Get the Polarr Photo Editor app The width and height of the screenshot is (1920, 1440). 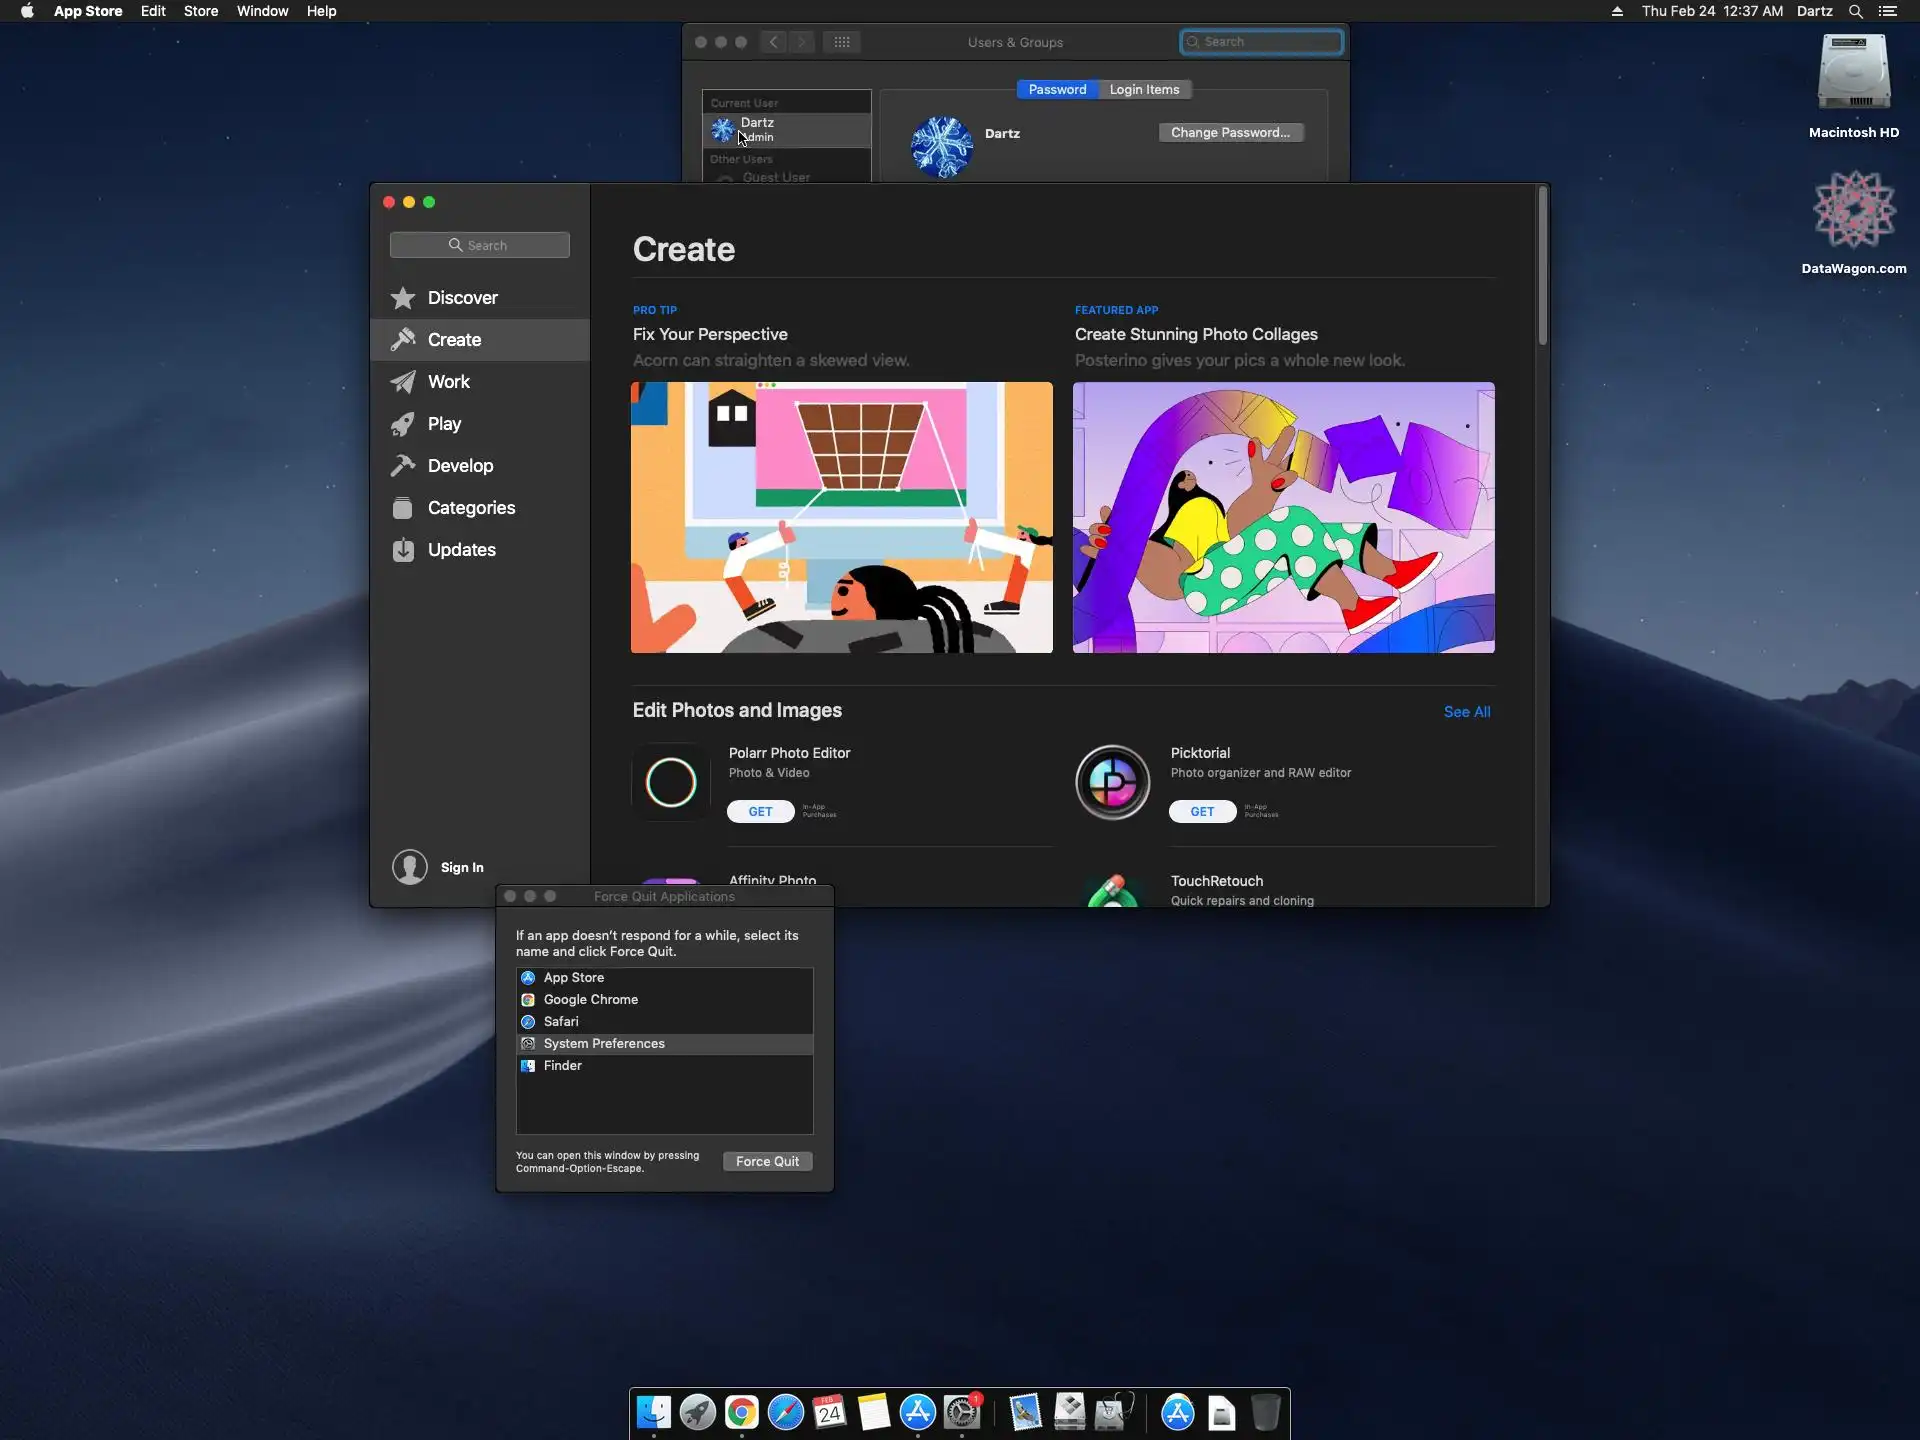click(x=760, y=812)
